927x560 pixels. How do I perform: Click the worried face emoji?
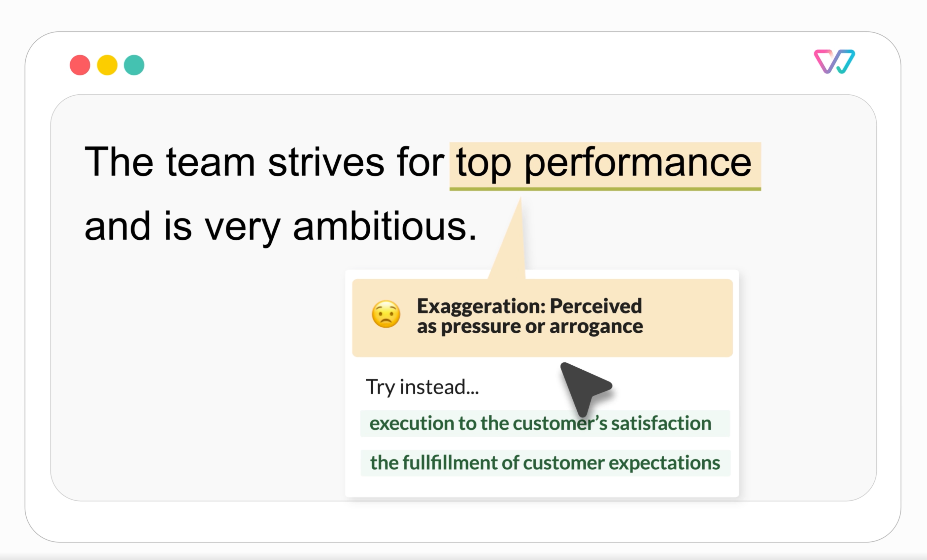385,316
